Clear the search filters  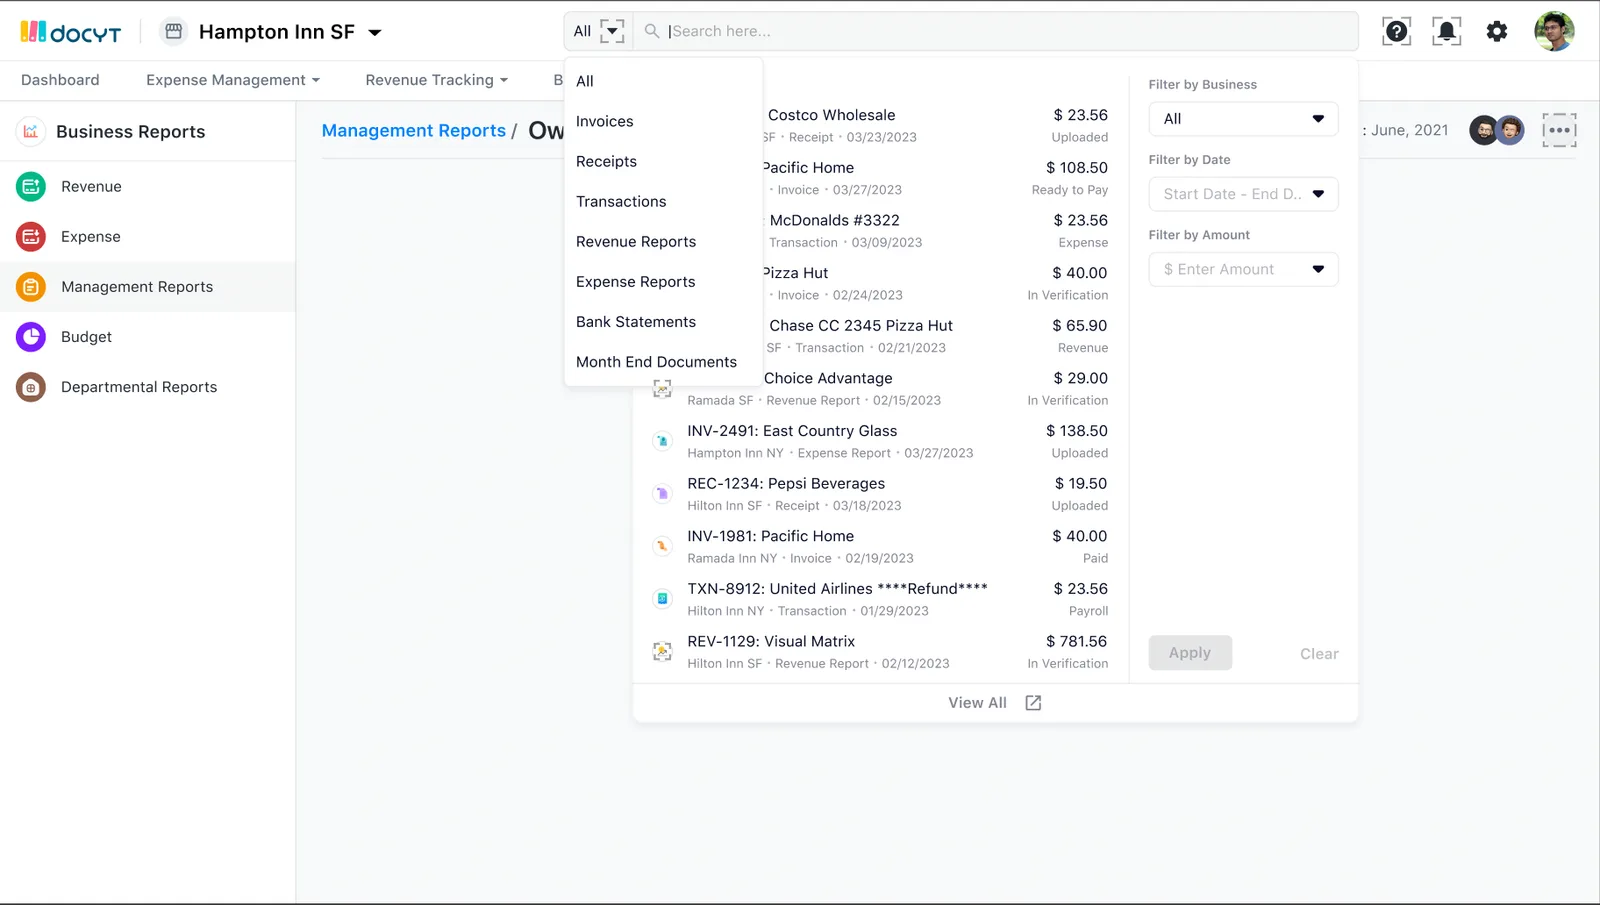pyautogui.click(x=1319, y=654)
